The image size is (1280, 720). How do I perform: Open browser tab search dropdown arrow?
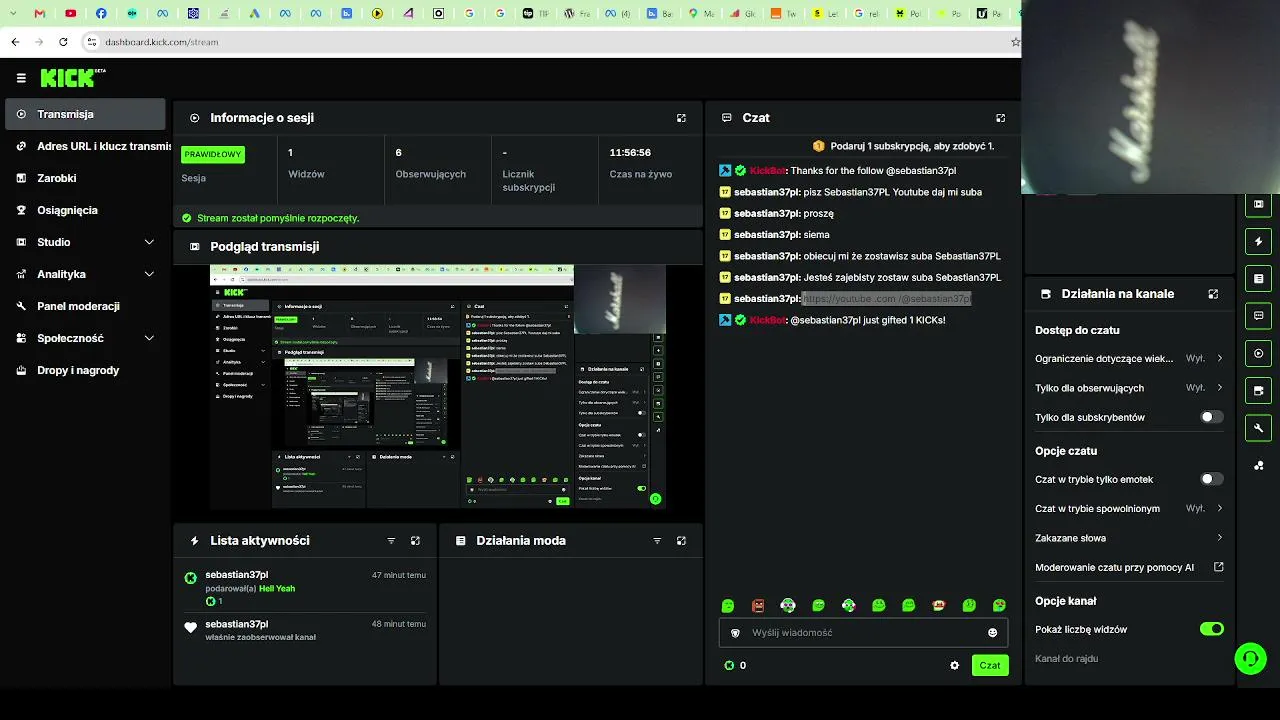click(x=13, y=14)
